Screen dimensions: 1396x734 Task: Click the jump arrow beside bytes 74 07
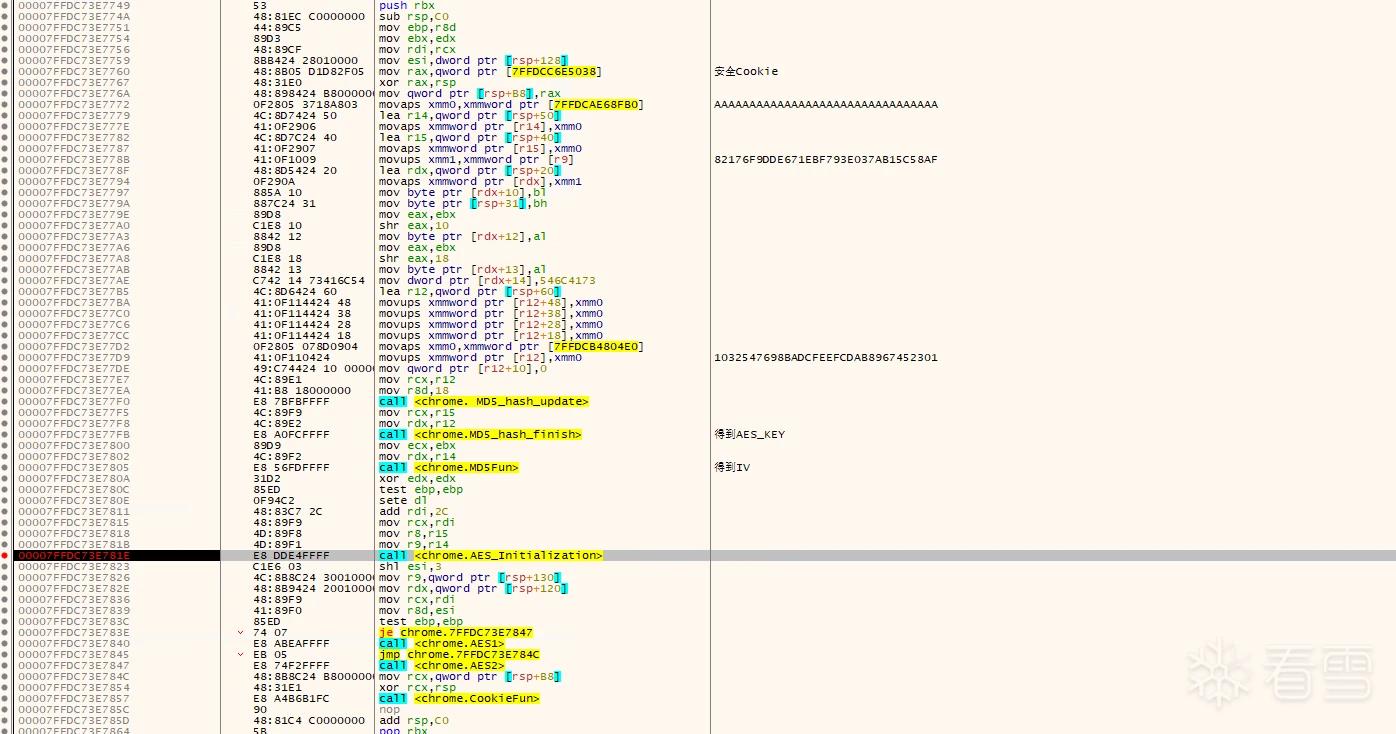[240, 632]
